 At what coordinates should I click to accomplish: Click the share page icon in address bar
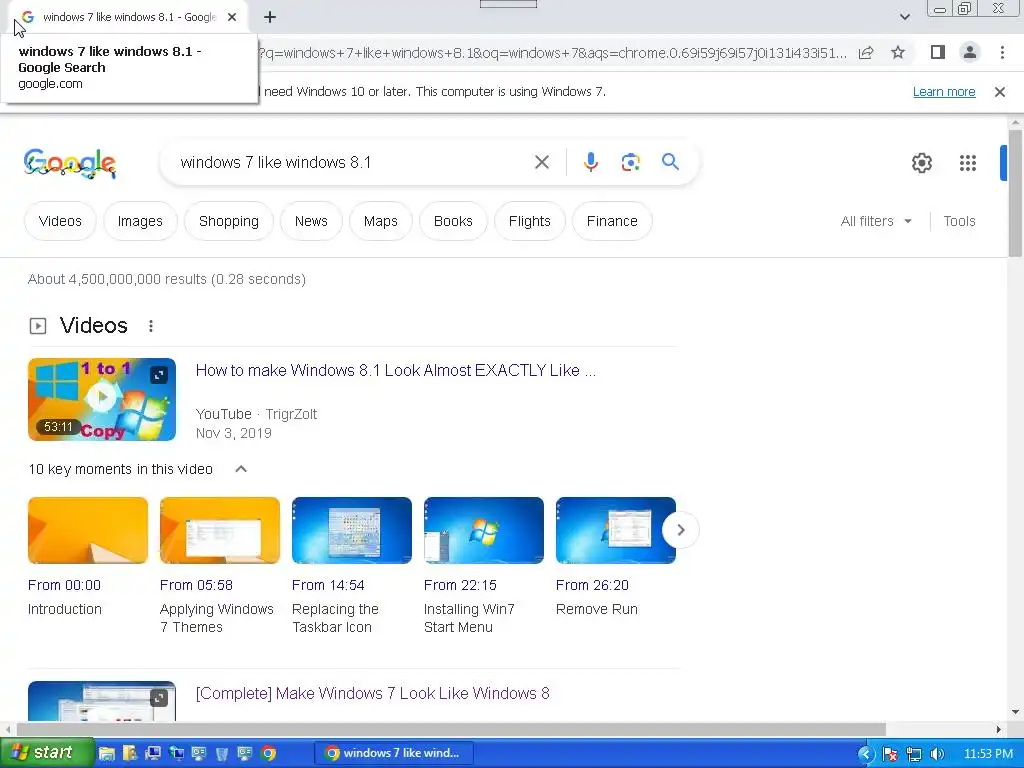point(866,52)
